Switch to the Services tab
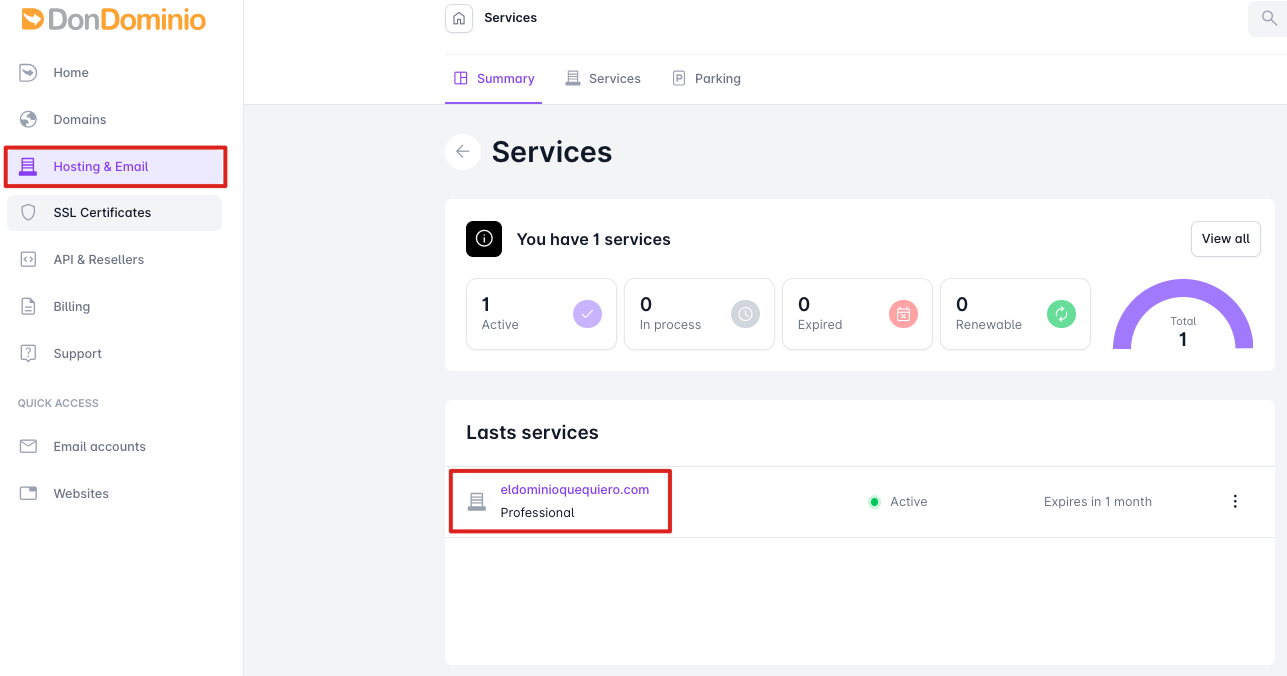The width and height of the screenshot is (1287, 676). click(603, 78)
